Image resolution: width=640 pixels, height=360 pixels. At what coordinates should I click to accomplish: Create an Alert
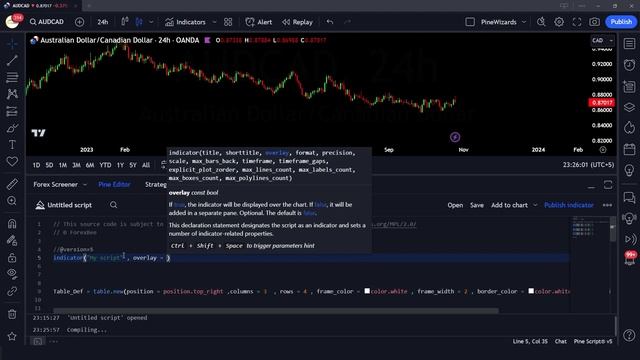pos(259,22)
